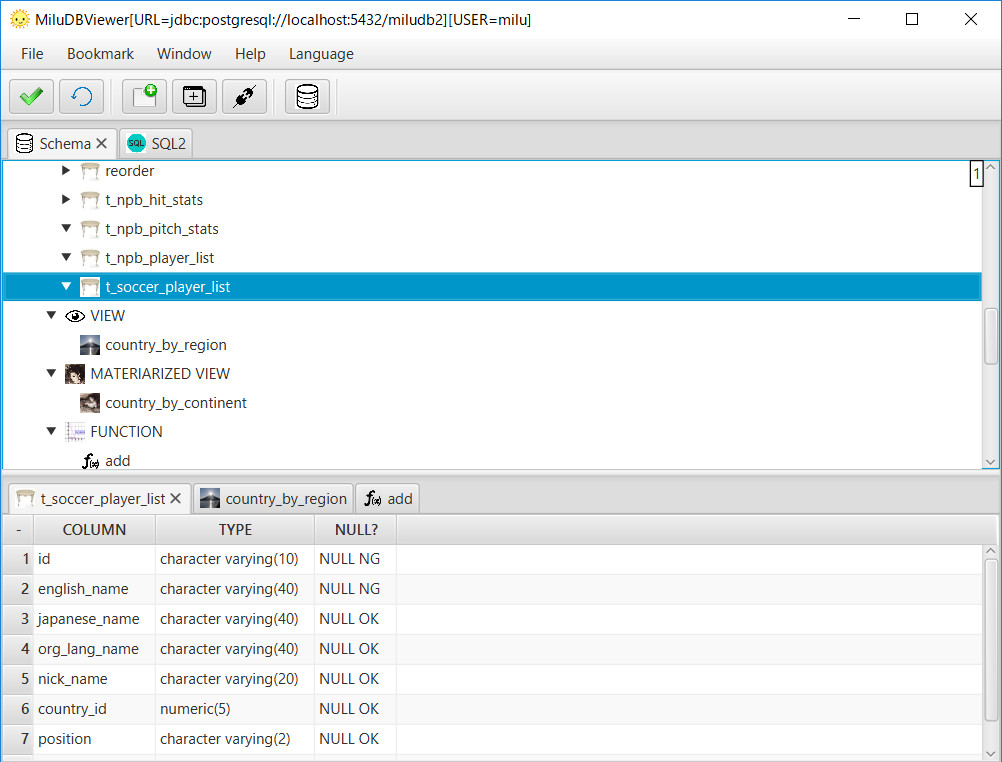1002x762 pixels.
Task: Close the t_soccer_player_list detail tab
Action: tap(176, 498)
